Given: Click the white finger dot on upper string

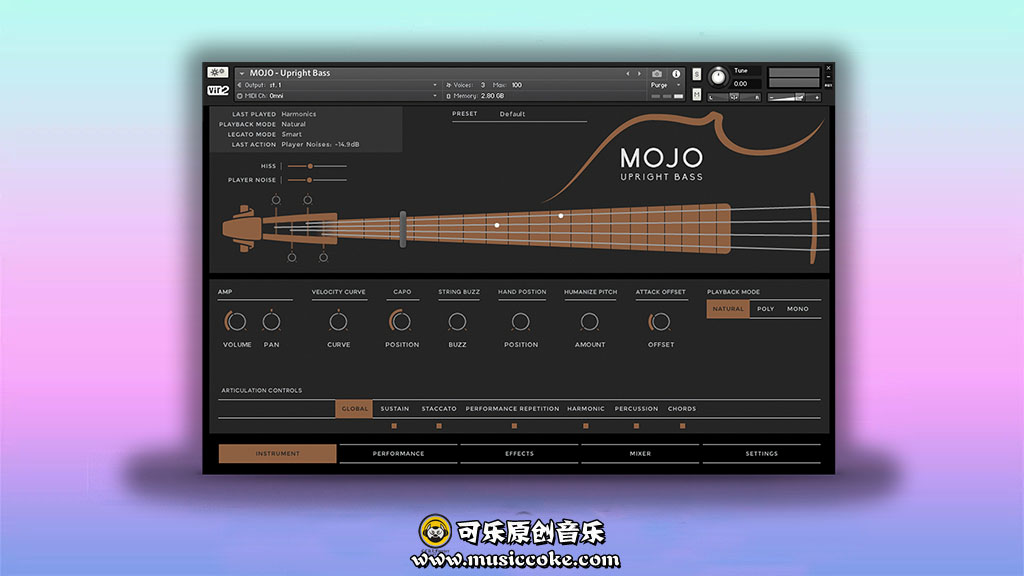Looking at the screenshot, I should (561, 216).
